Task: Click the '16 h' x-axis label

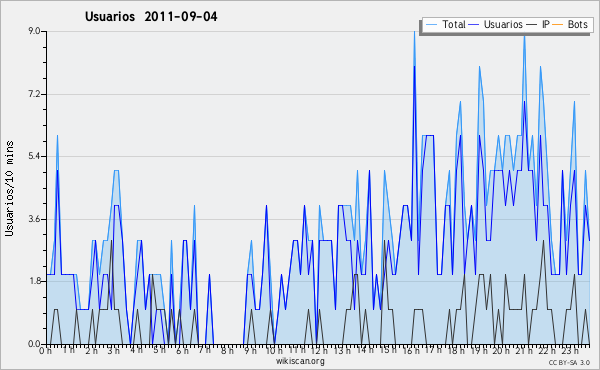Action: point(411,350)
